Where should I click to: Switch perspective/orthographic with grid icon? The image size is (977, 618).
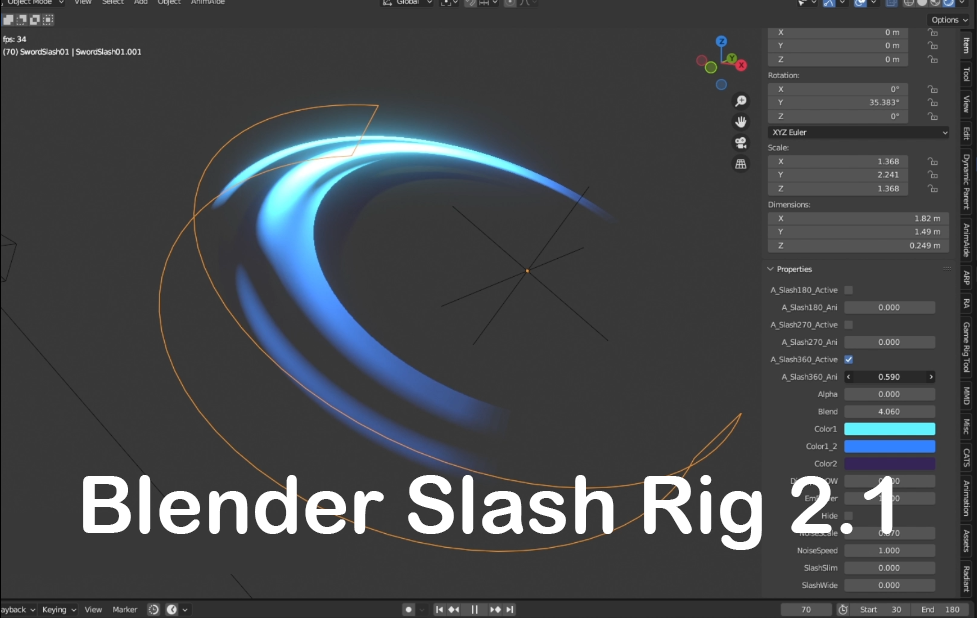740,164
